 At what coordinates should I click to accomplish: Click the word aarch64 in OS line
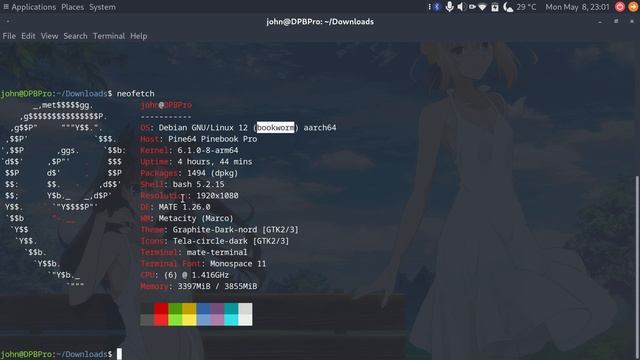click(320, 128)
